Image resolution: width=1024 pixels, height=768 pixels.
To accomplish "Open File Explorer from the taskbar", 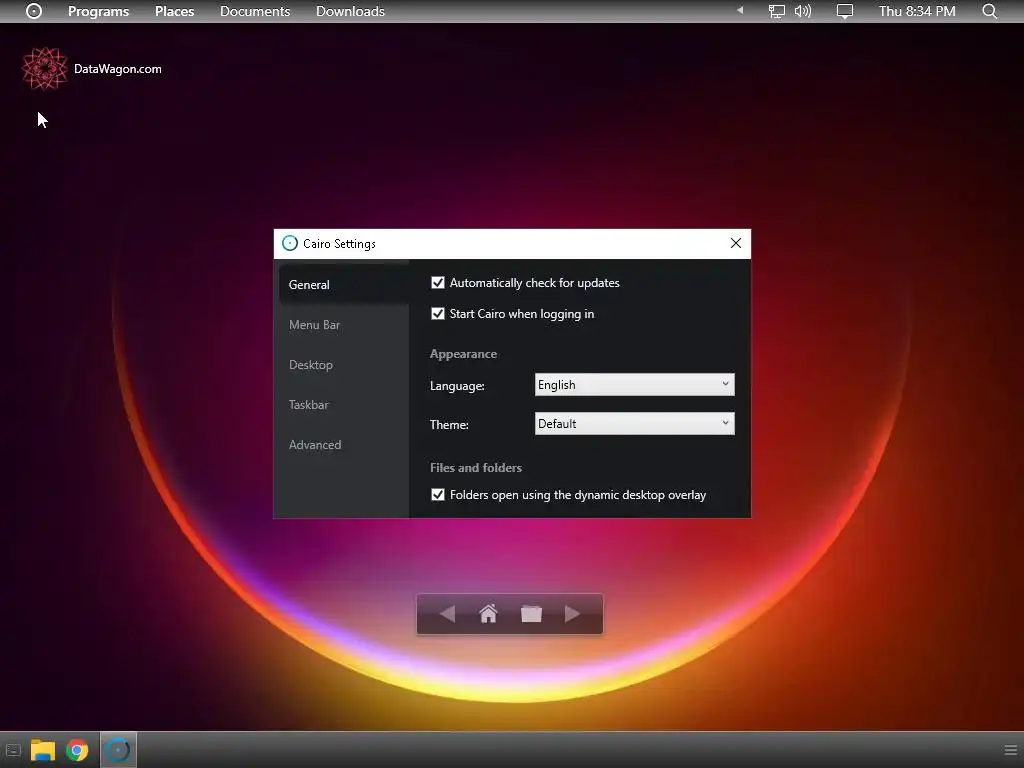I will tap(43, 750).
